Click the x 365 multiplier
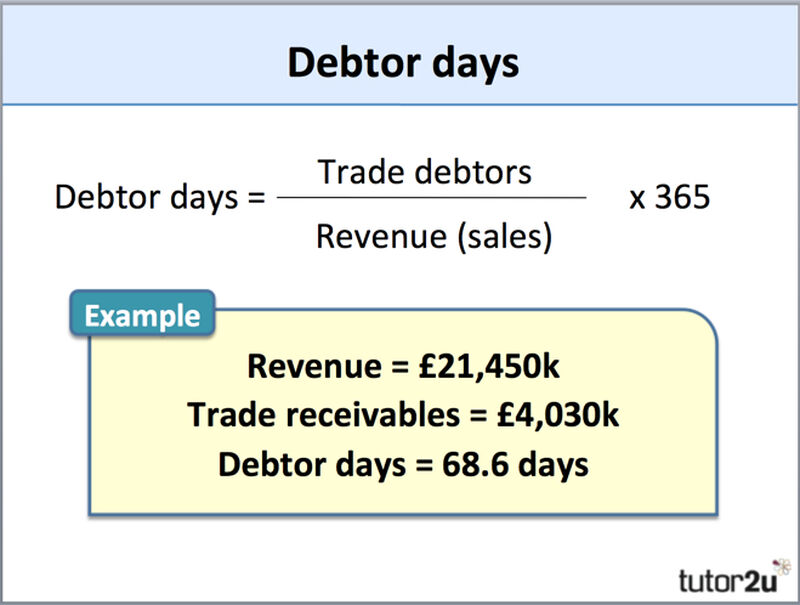The image size is (800, 605). 669,196
